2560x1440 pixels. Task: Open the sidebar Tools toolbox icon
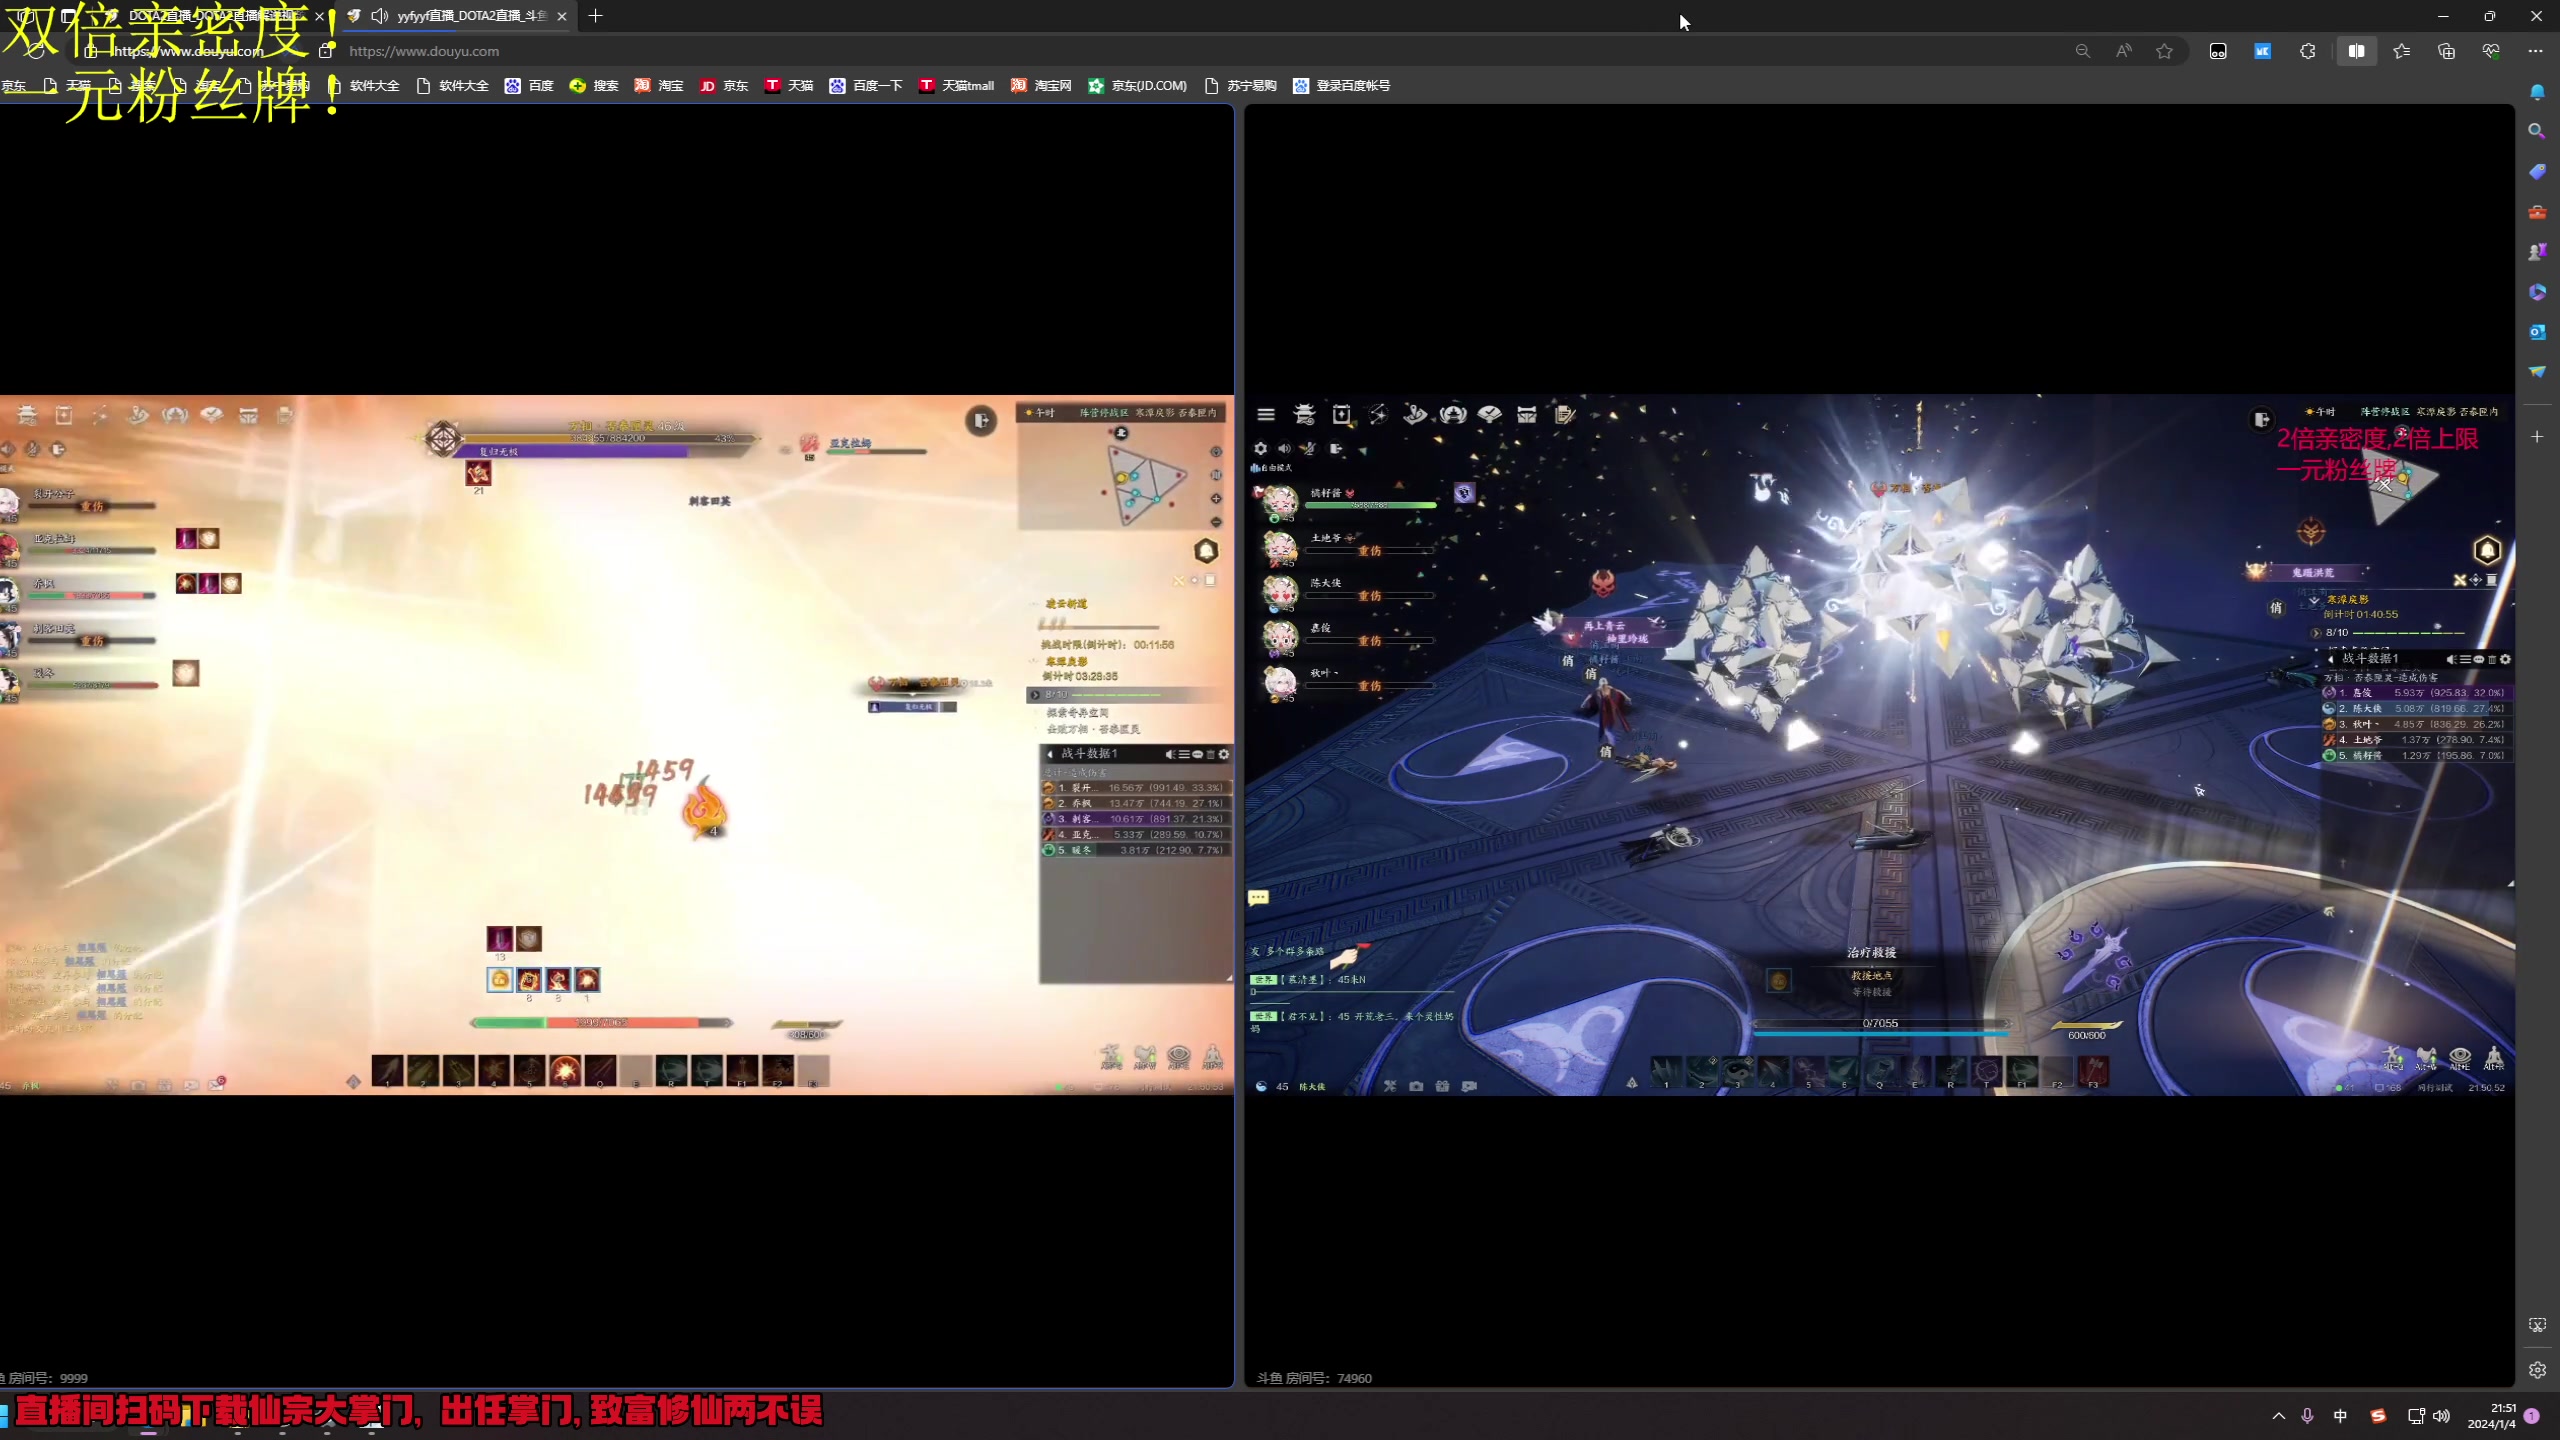point(2537,212)
